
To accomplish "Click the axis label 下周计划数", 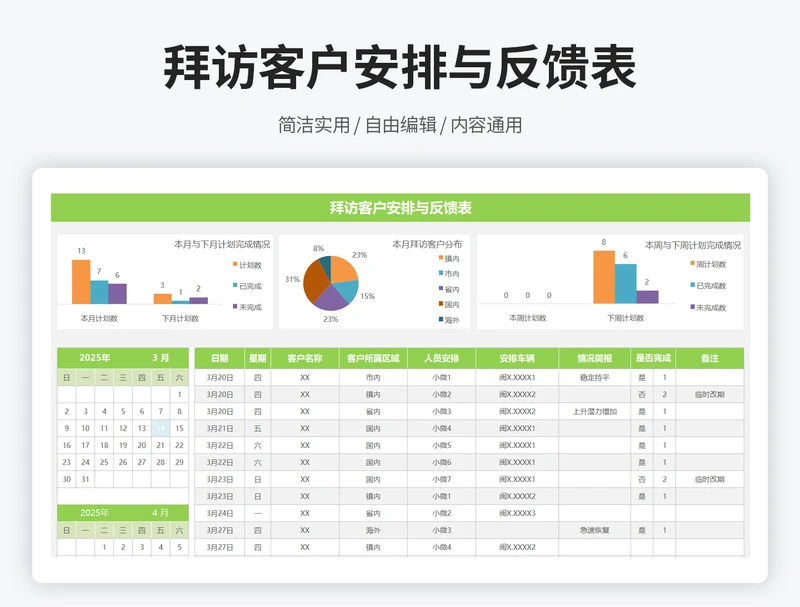I will point(626,318).
